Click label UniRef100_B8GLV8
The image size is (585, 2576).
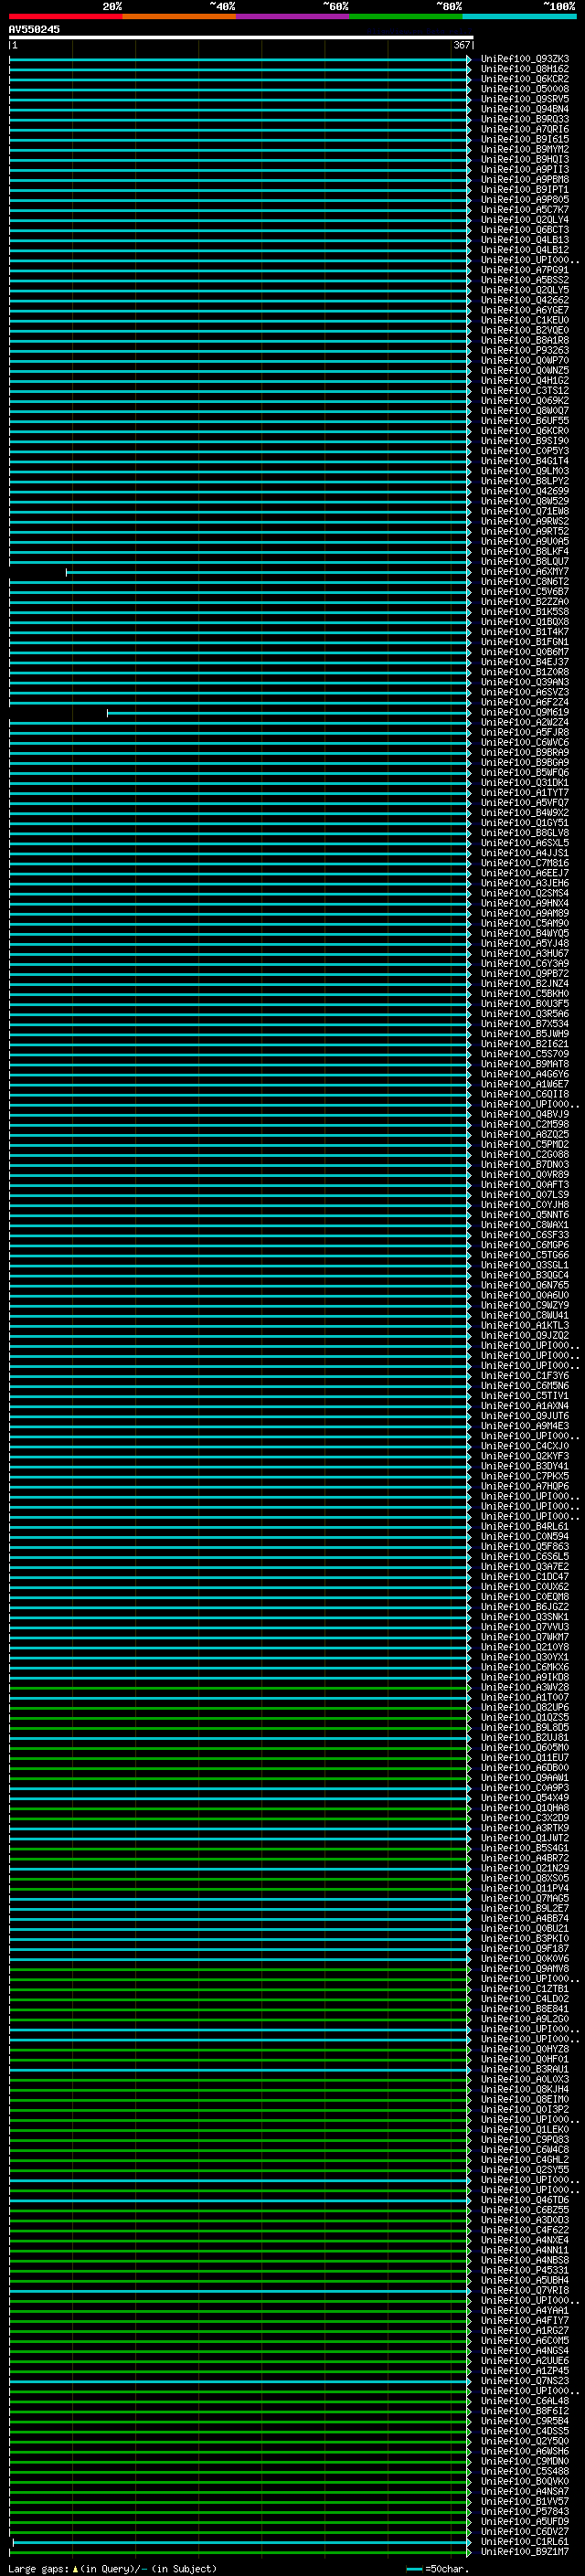[524, 833]
